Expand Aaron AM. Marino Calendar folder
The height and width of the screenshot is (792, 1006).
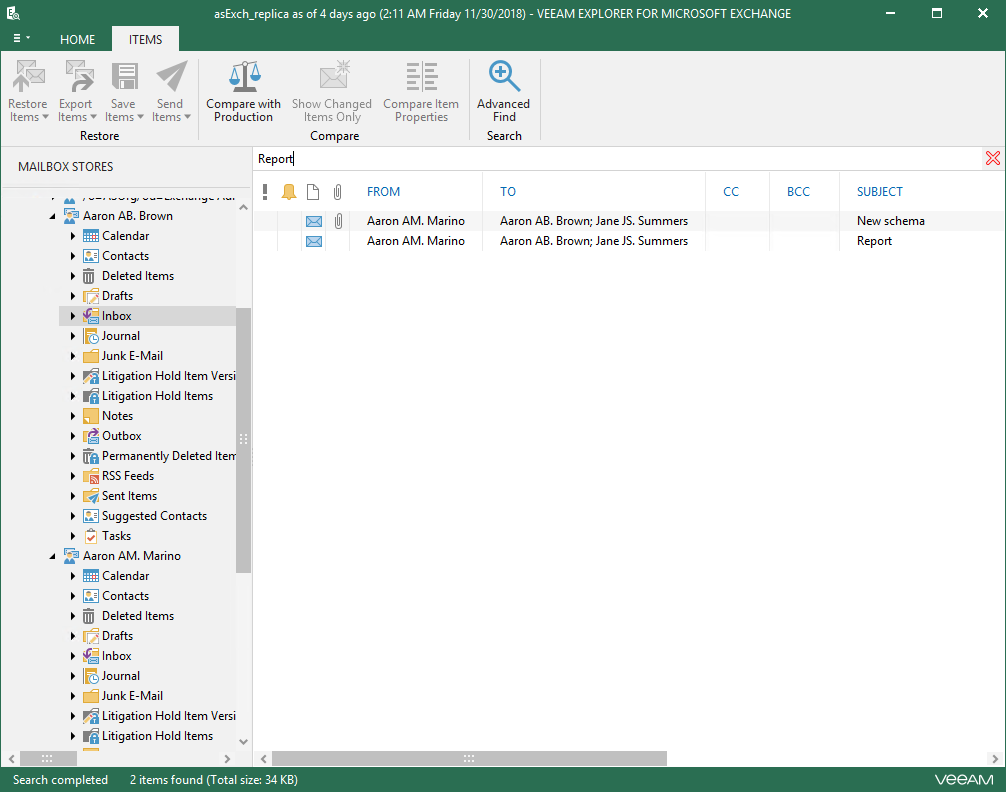[72, 576]
